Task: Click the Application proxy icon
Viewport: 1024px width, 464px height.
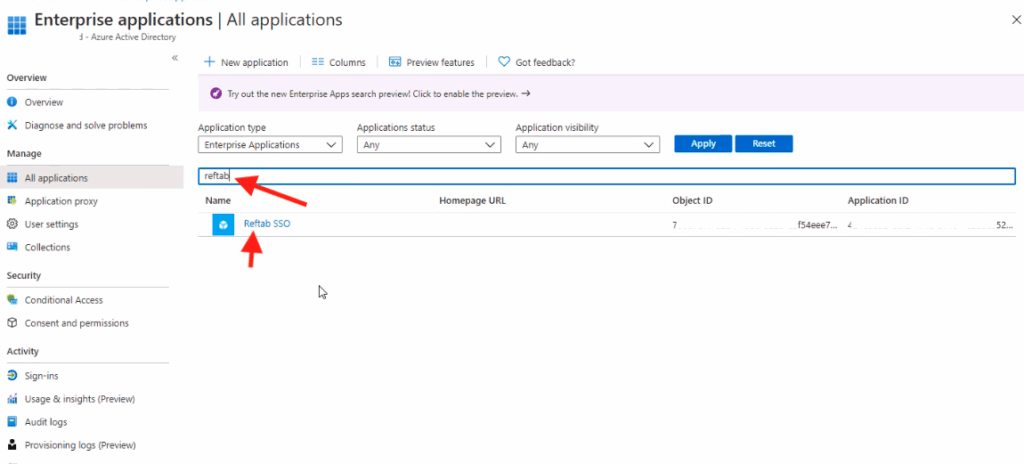Action: click(12, 201)
